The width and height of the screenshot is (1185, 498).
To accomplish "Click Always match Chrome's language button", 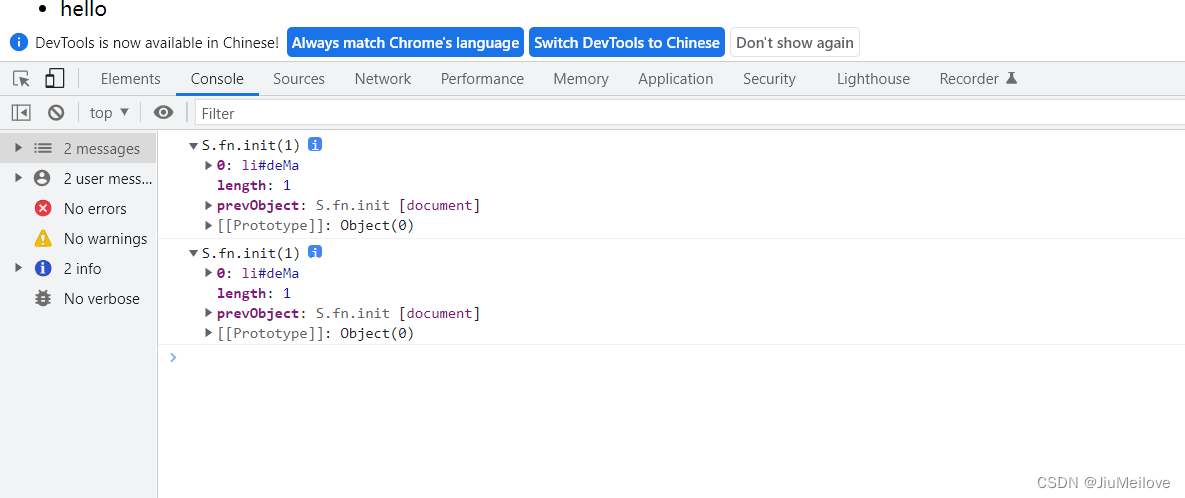I will click(x=405, y=43).
